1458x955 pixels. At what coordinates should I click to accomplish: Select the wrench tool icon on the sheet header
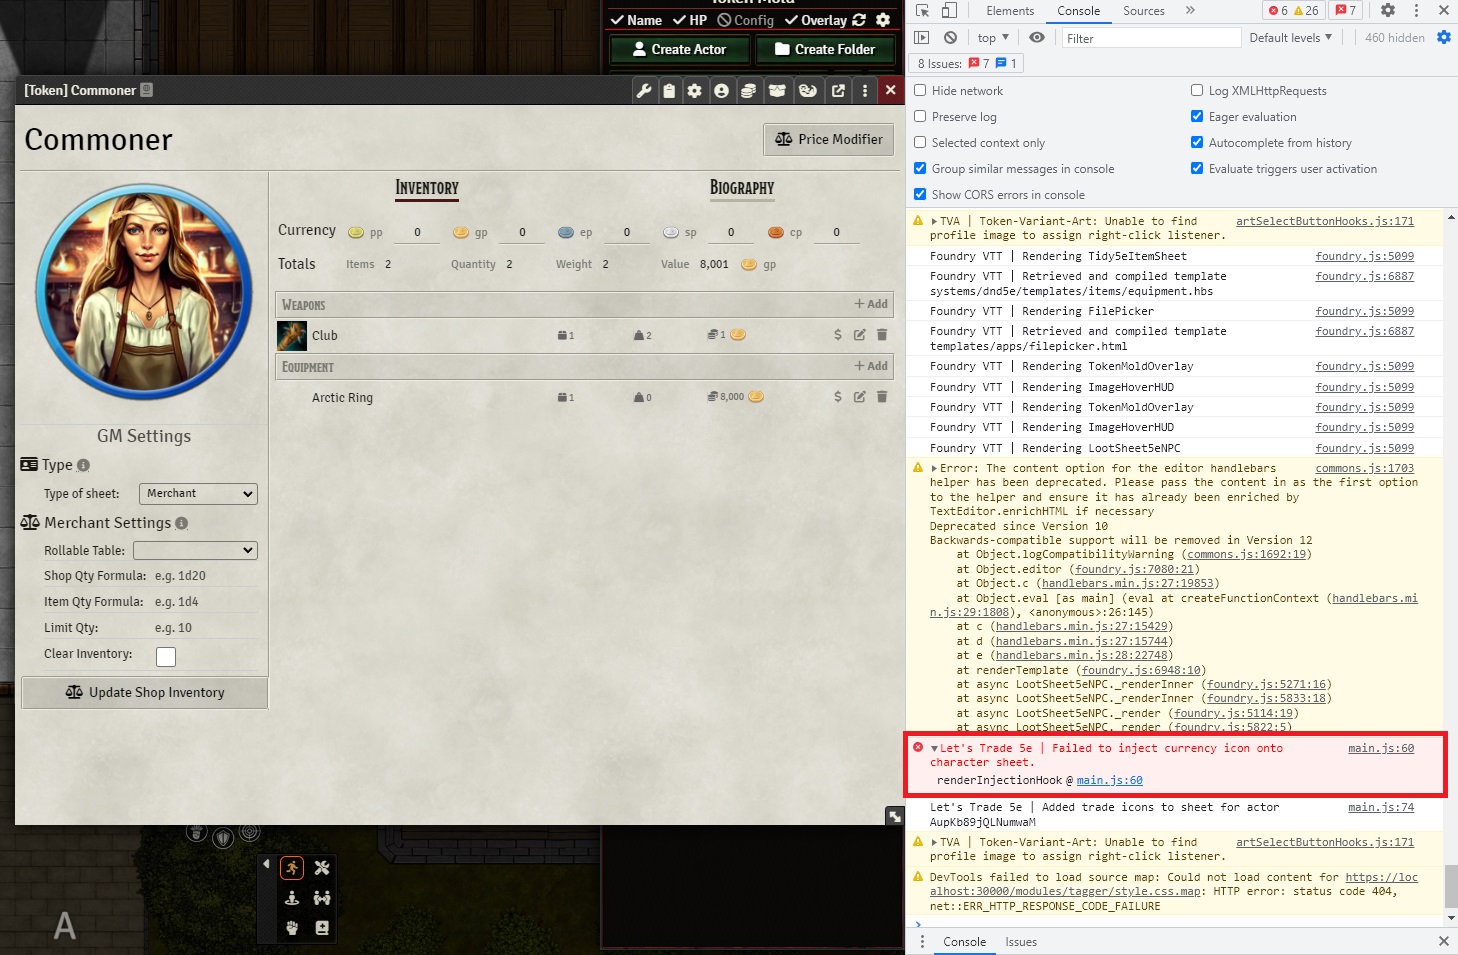[x=645, y=90]
